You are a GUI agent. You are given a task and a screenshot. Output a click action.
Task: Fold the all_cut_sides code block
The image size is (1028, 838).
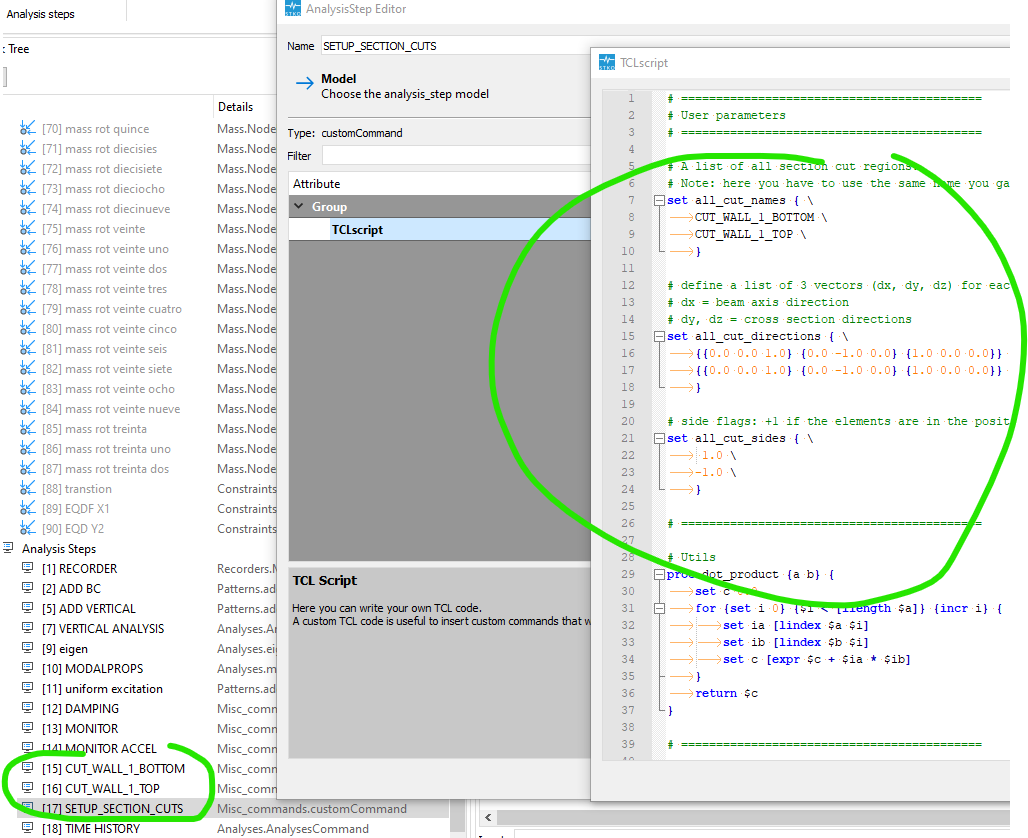(x=659, y=439)
